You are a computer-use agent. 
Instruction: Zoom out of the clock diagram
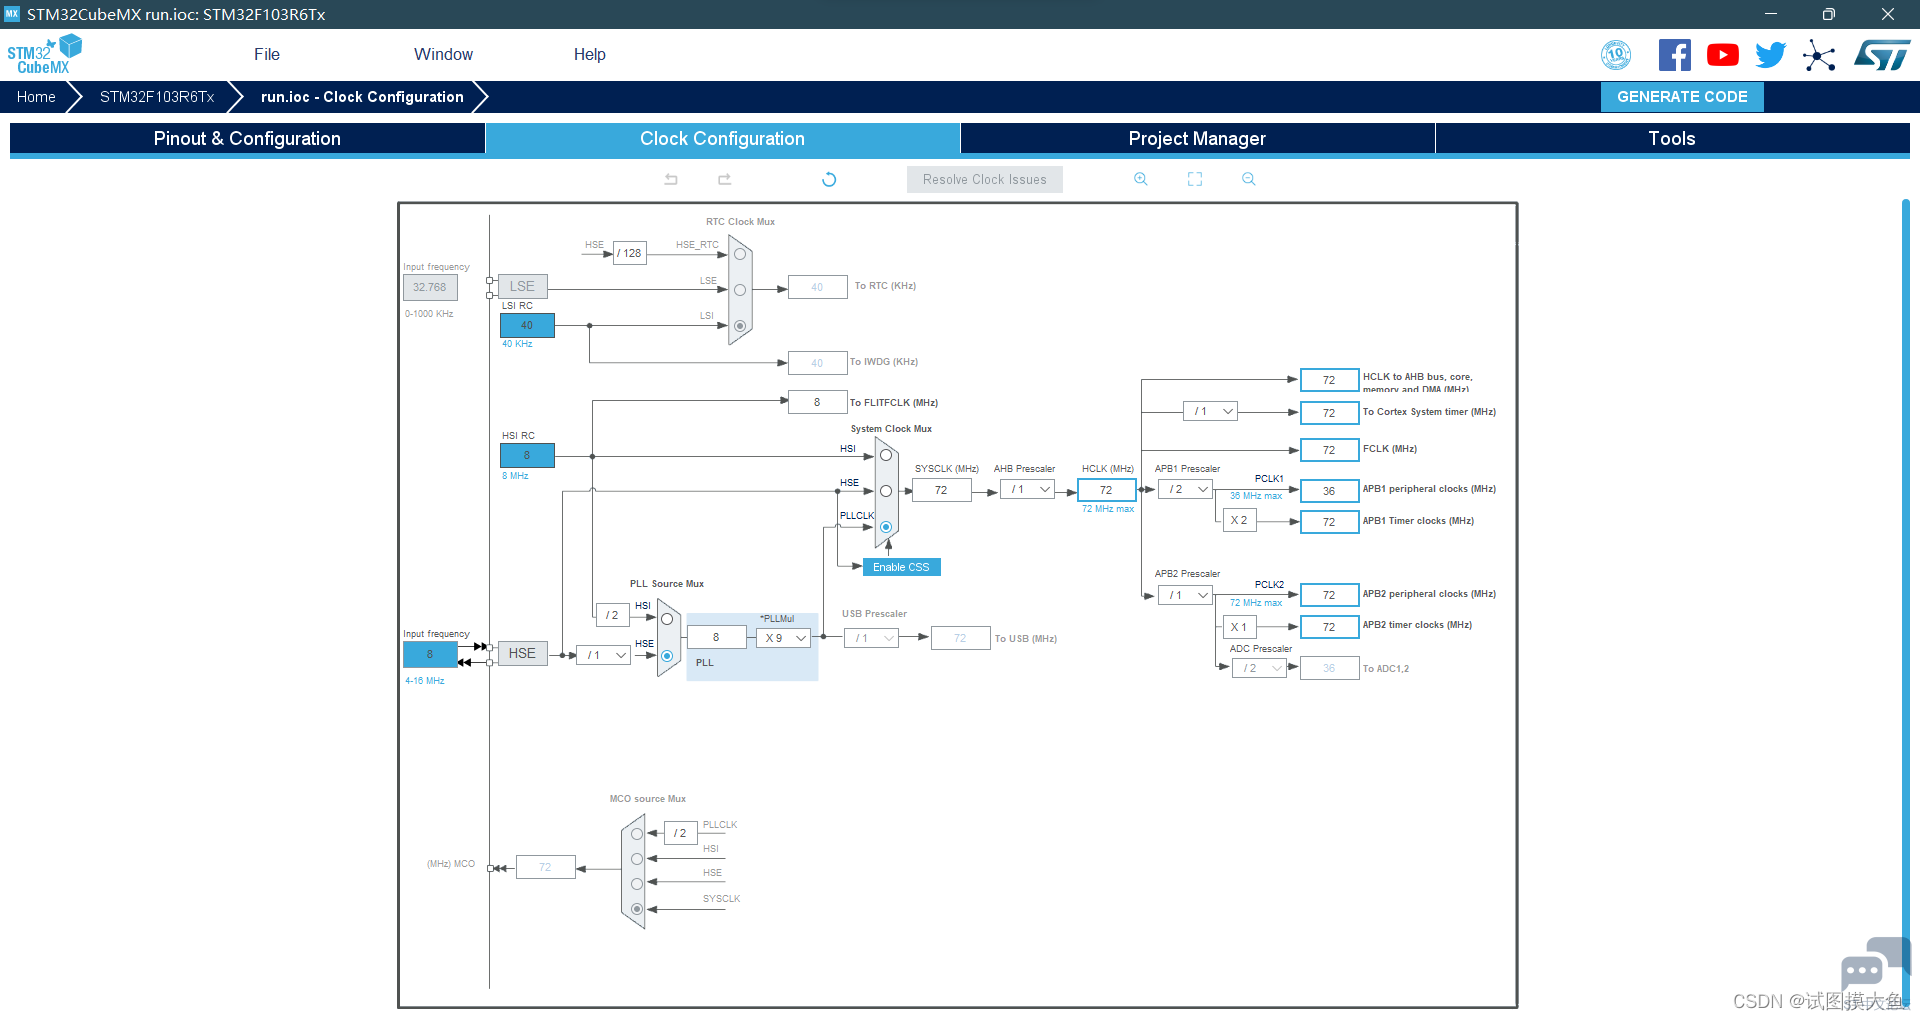tap(1249, 179)
